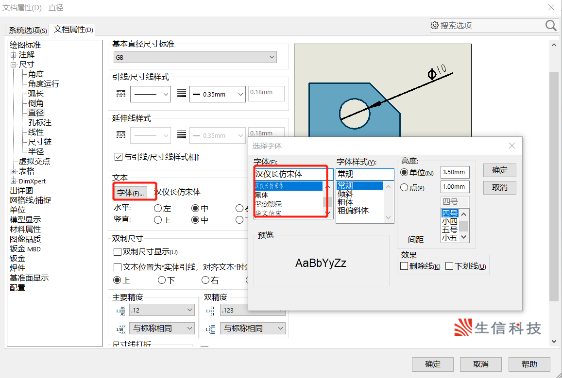Image resolution: width=562 pixels, height=378 pixels.
Task: Switch to 文档属性 tab
Action: (73, 29)
